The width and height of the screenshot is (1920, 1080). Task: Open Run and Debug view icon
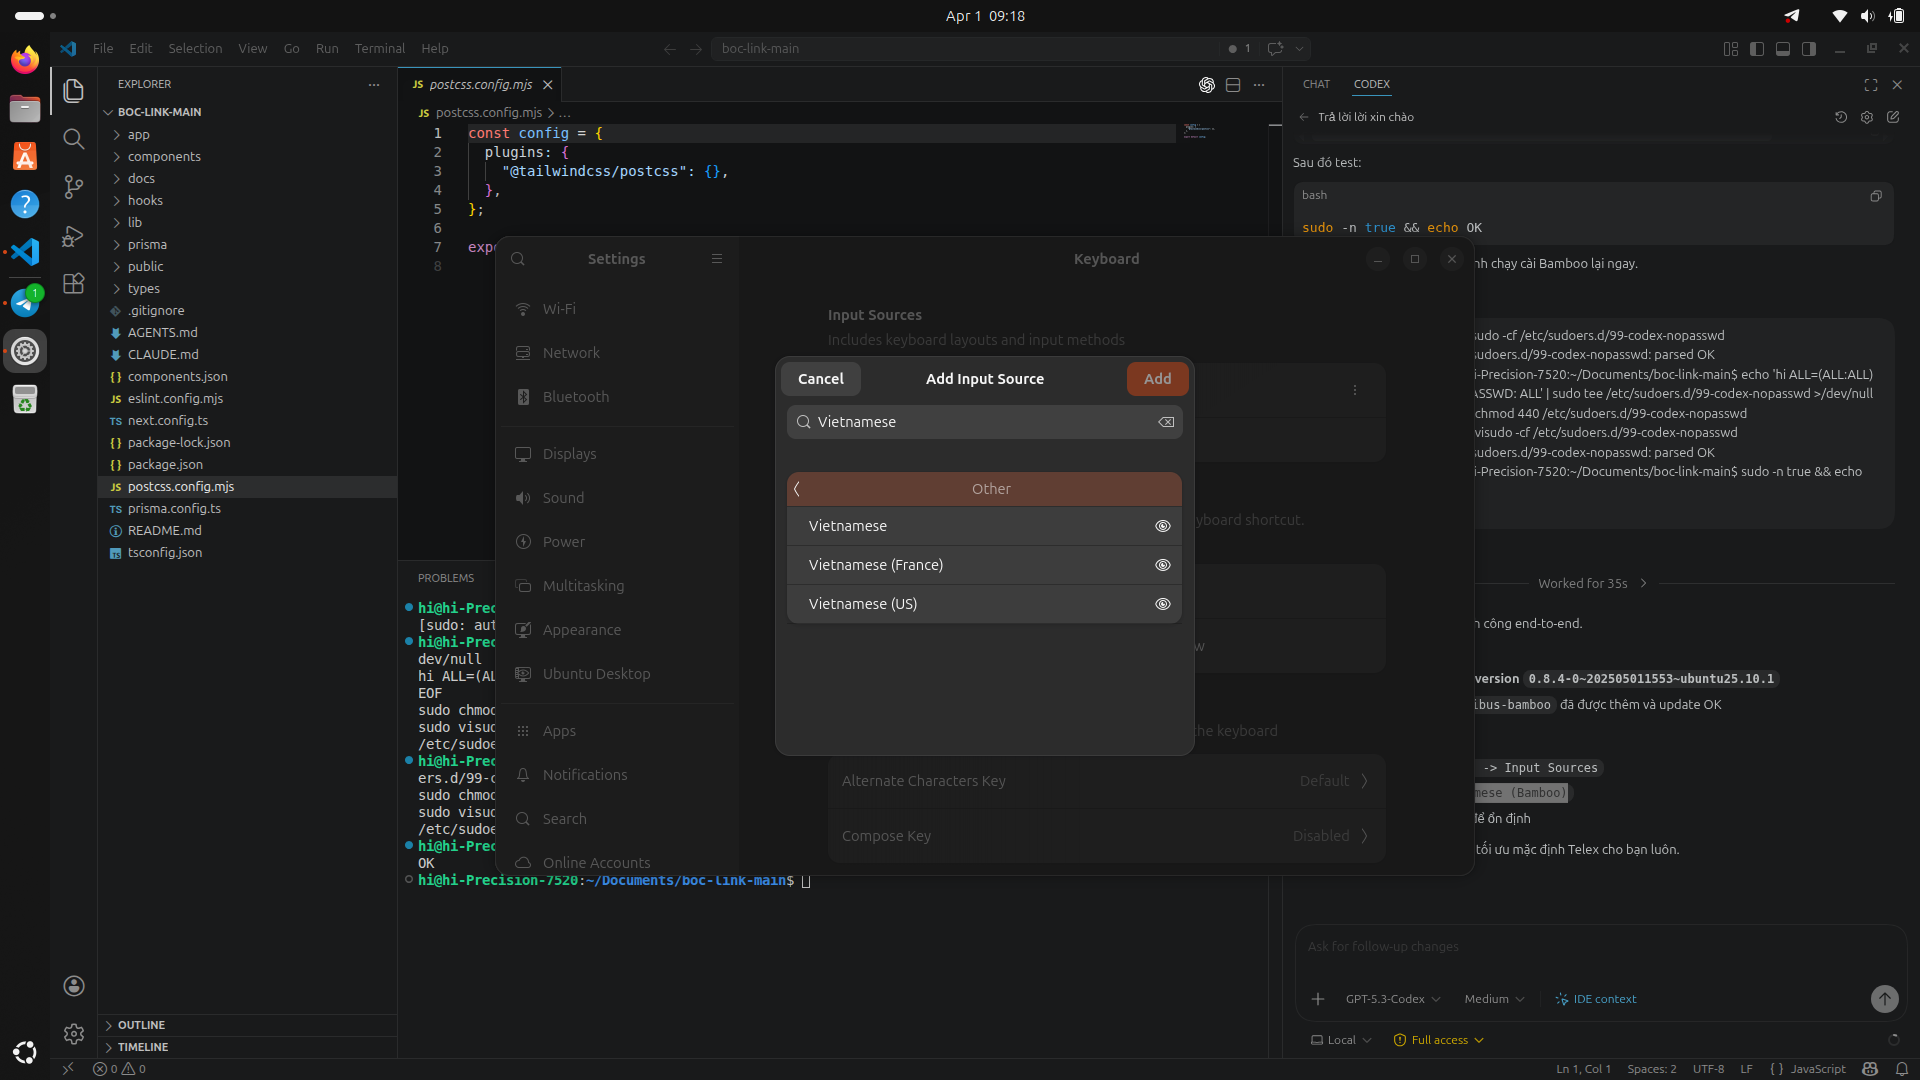[x=73, y=236]
